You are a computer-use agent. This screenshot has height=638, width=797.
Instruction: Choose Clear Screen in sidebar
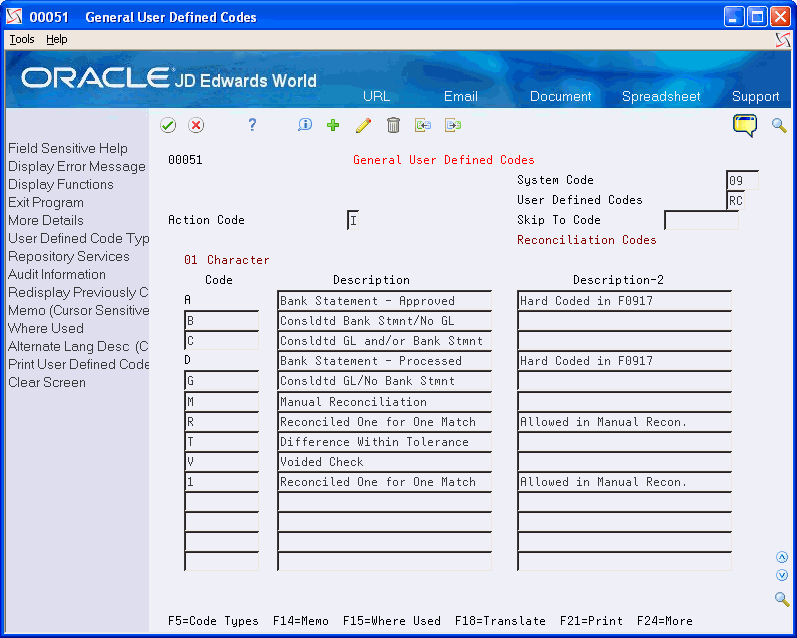[x=47, y=382]
